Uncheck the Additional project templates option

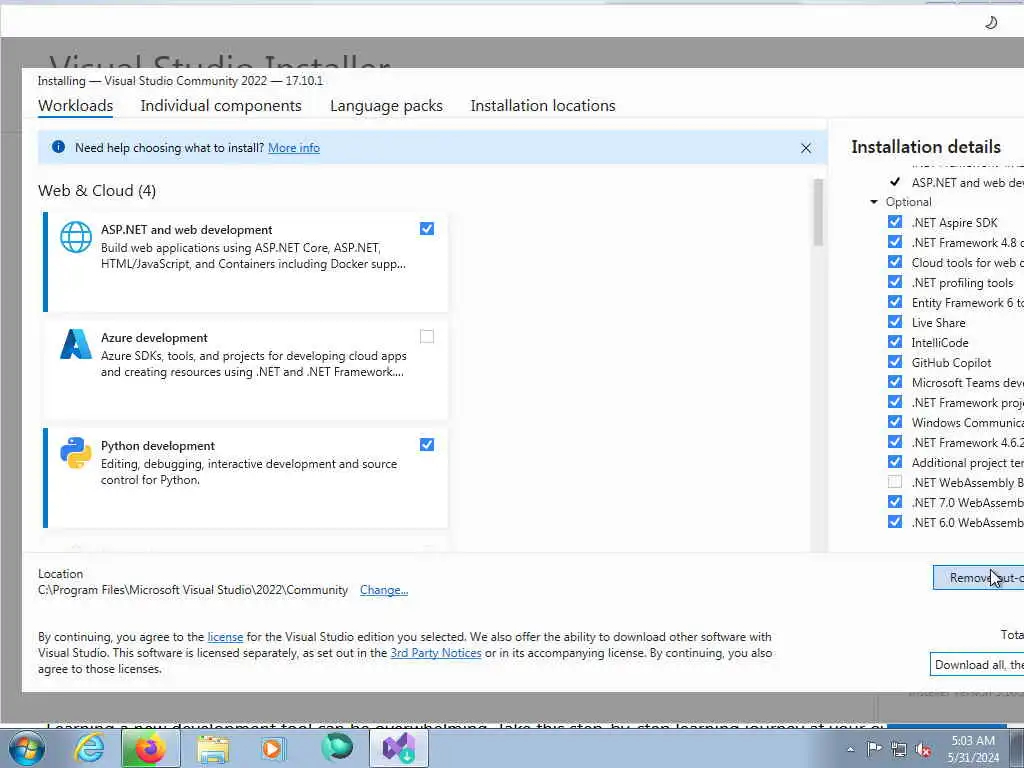click(895, 462)
